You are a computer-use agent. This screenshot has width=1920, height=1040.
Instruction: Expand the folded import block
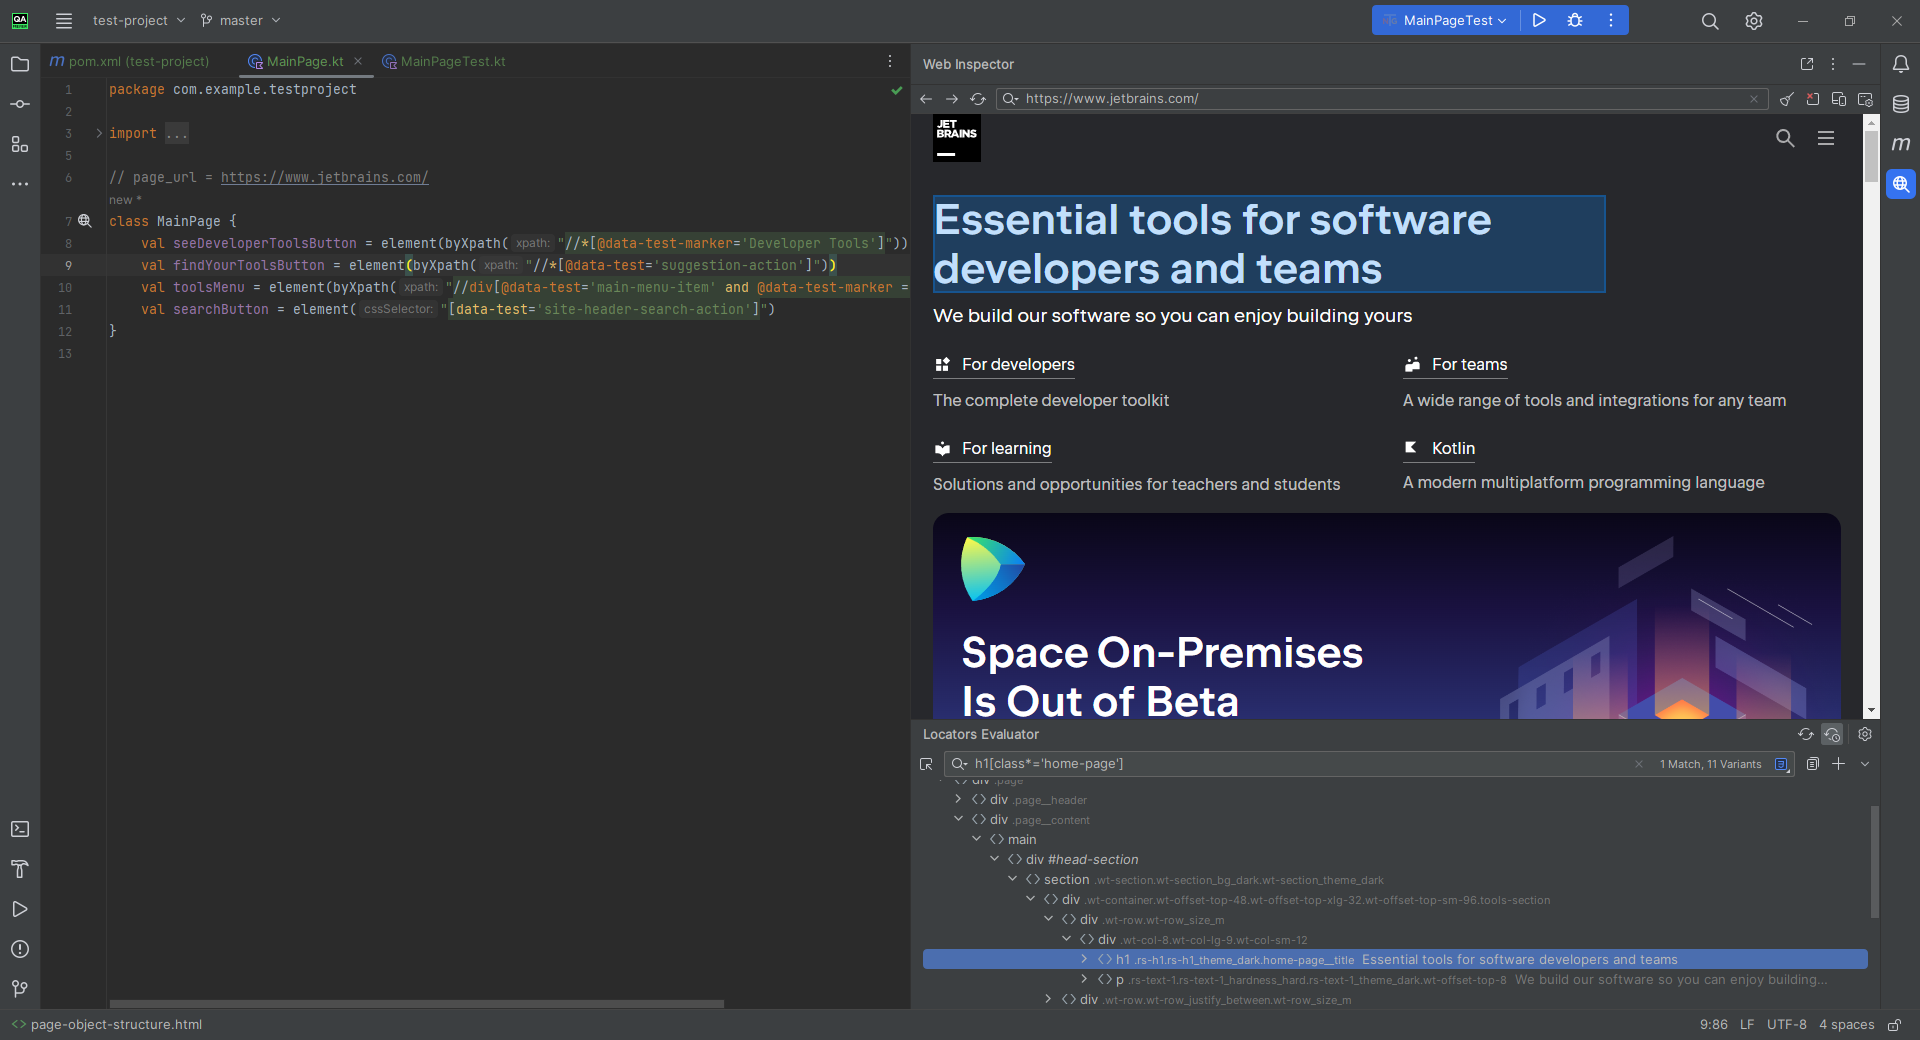click(x=99, y=133)
